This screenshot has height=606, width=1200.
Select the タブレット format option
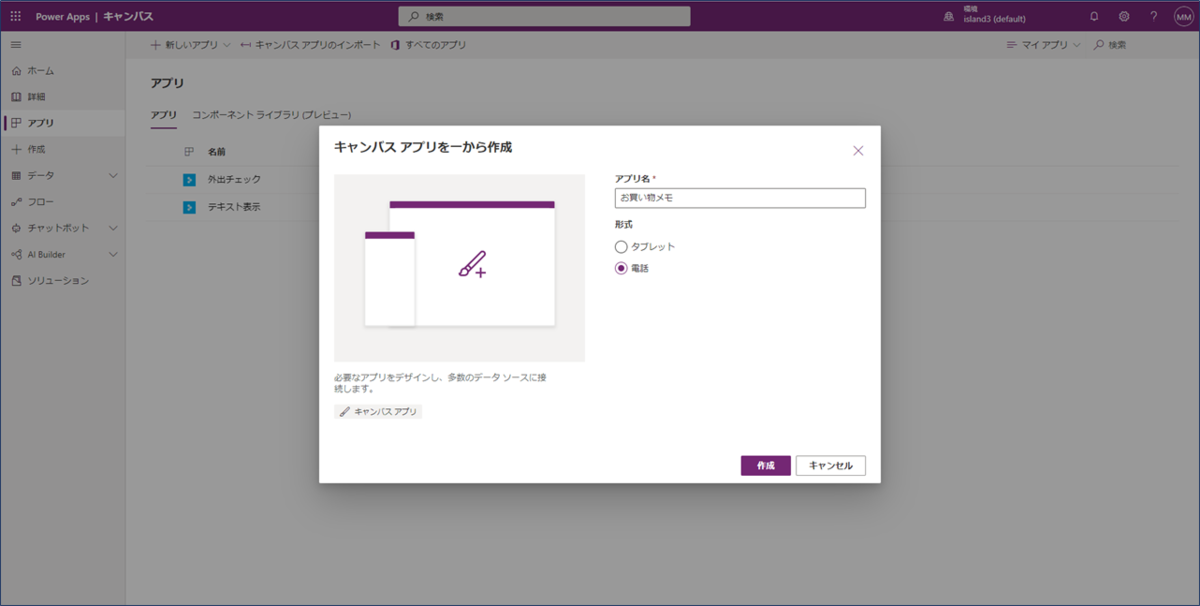(623, 245)
